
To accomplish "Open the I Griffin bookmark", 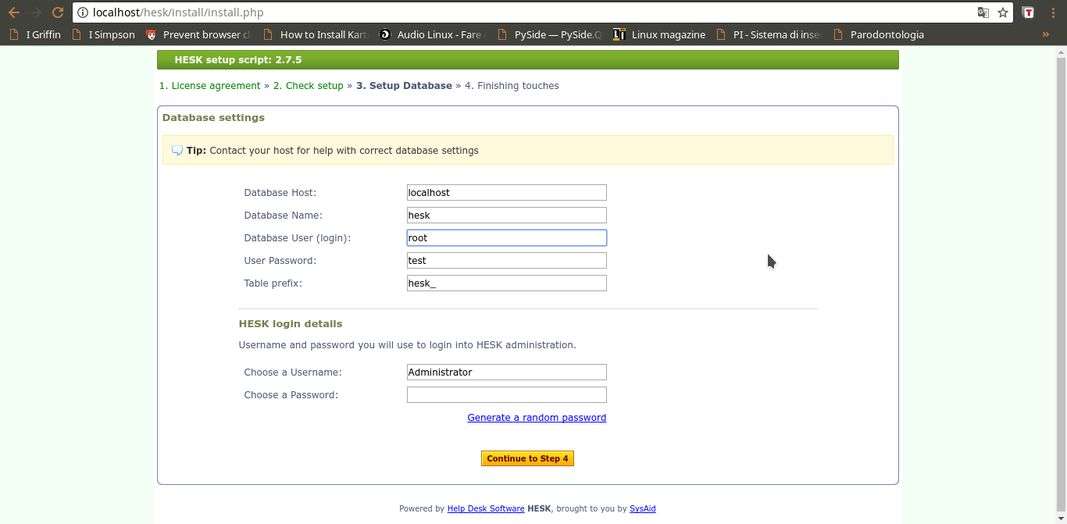I will click(x=35, y=34).
